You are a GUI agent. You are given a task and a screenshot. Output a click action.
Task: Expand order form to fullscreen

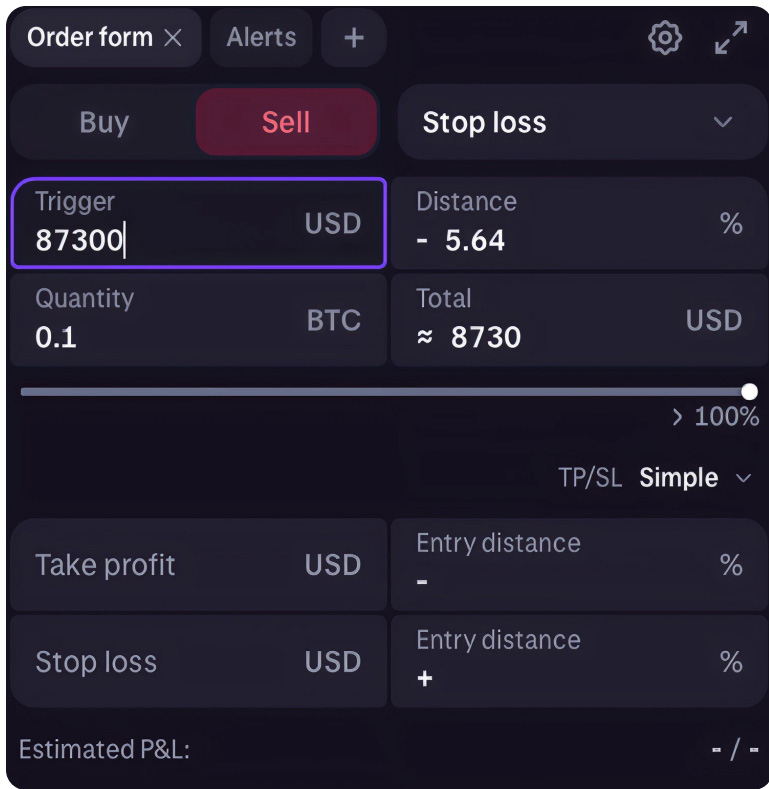click(731, 38)
